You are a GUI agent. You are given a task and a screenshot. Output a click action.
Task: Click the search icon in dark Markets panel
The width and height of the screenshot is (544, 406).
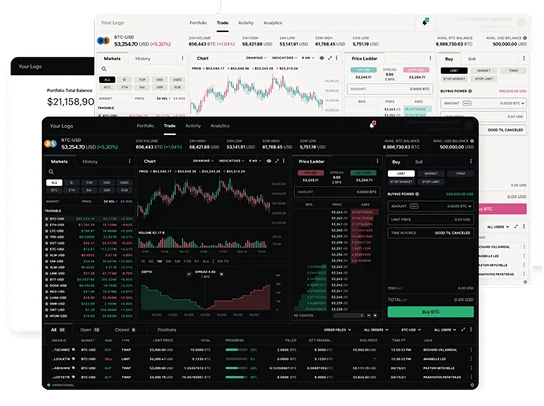(x=51, y=172)
